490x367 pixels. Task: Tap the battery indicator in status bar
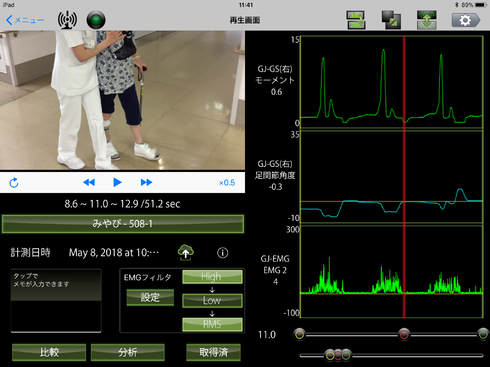tap(481, 5)
